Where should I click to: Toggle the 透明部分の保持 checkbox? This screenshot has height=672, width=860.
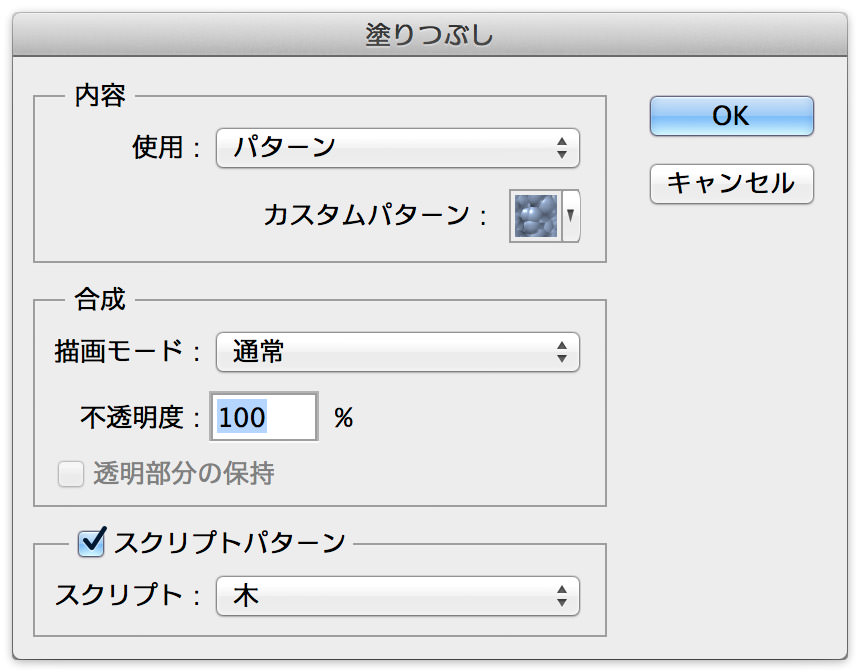[x=71, y=474]
